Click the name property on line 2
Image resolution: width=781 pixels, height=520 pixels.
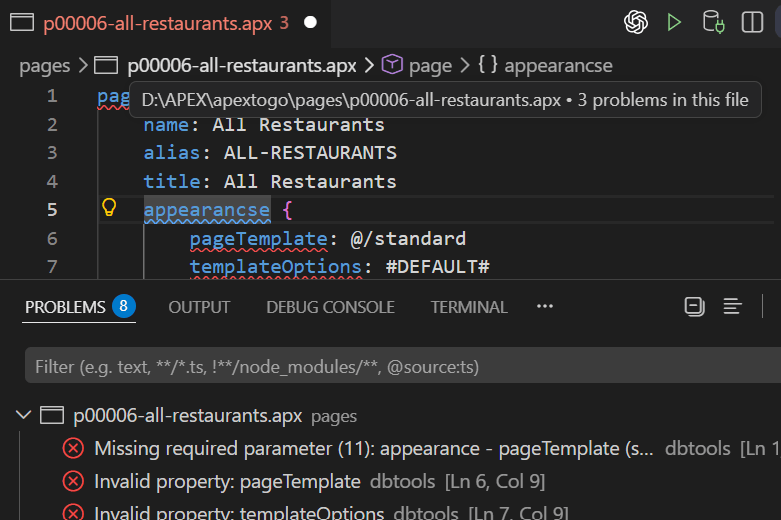pos(166,125)
